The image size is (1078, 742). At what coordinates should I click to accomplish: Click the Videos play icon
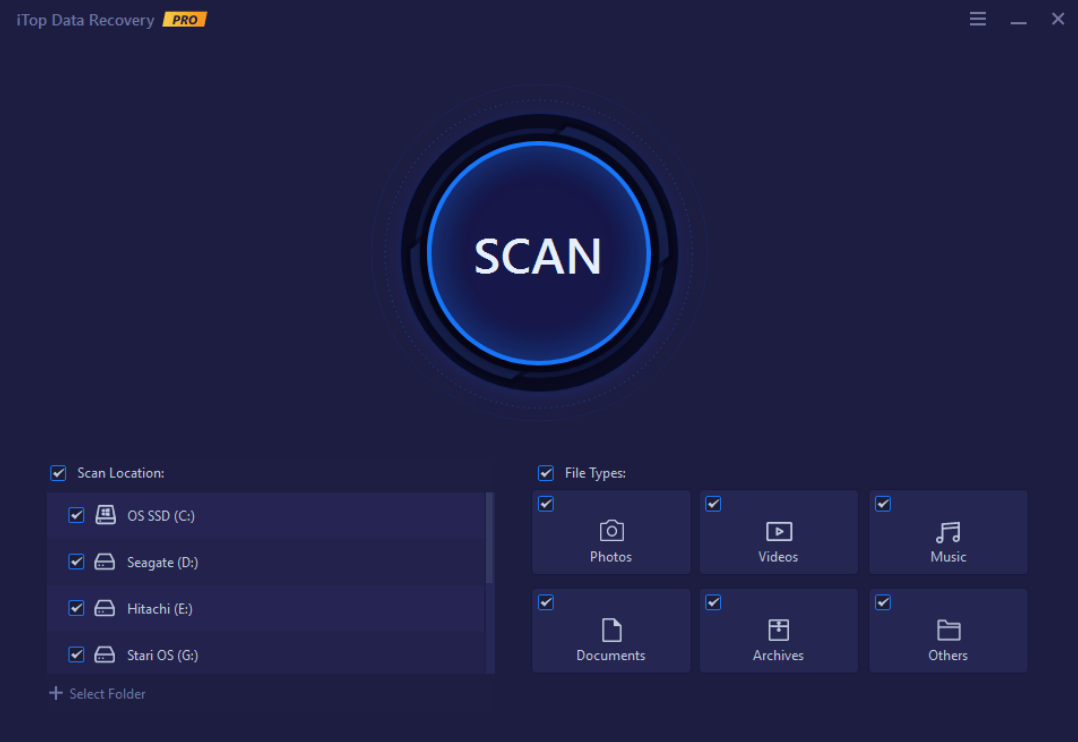click(779, 532)
